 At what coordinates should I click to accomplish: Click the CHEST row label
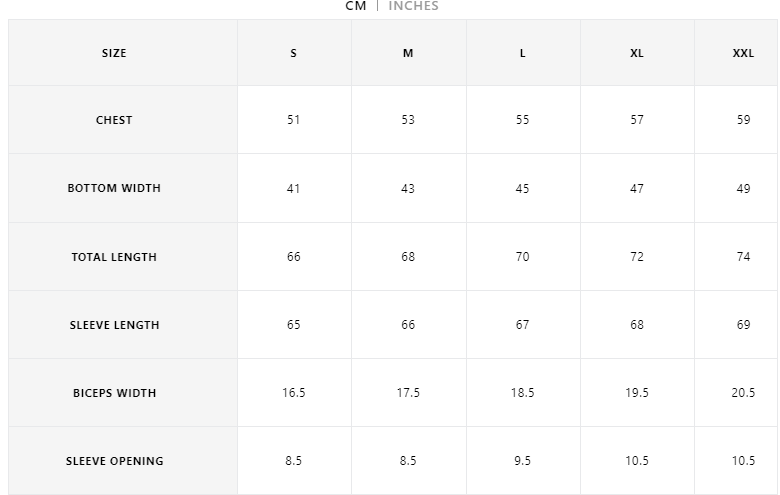point(114,120)
